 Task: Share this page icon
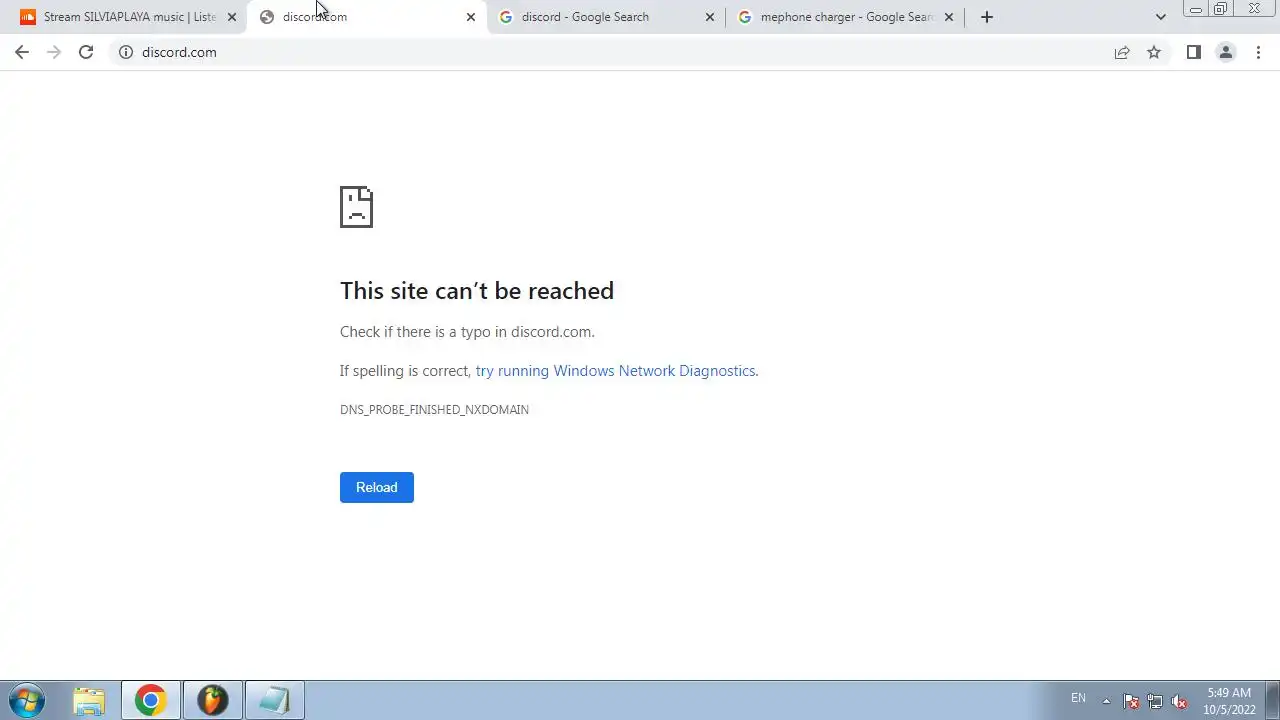click(x=1122, y=52)
